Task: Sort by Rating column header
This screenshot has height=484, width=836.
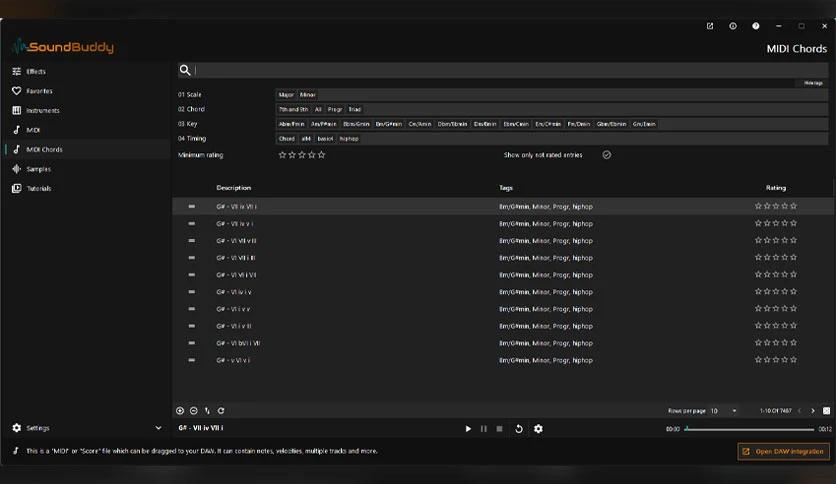Action: (776, 188)
